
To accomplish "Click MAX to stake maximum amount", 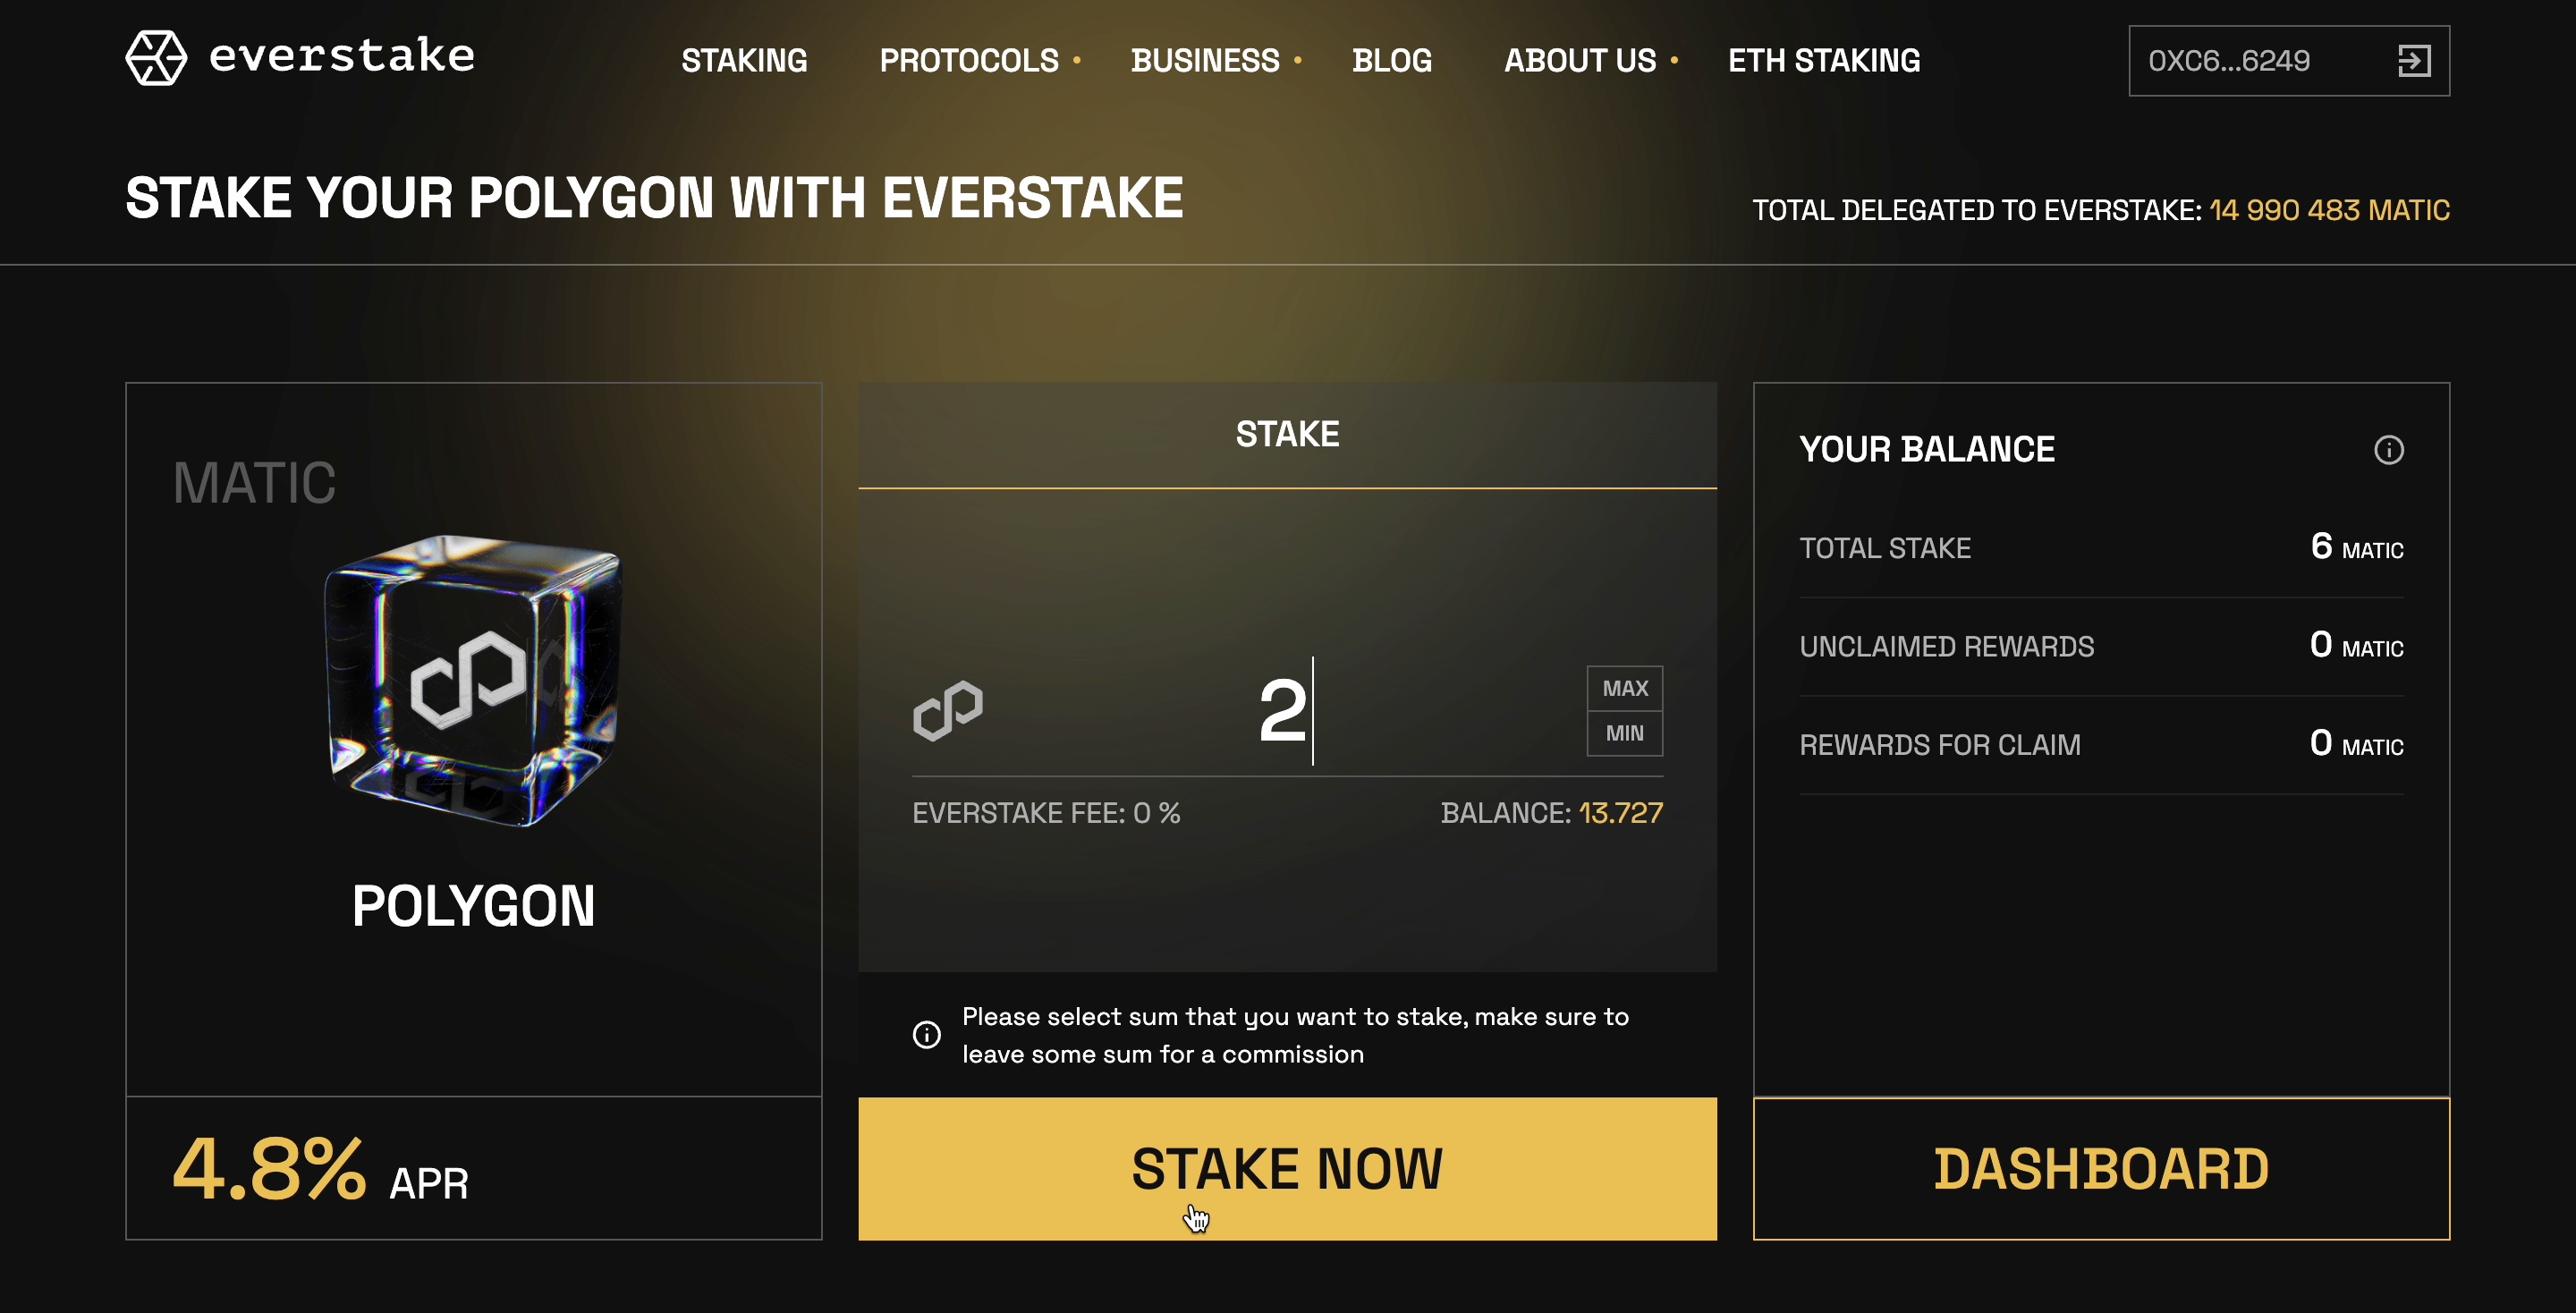I will [1624, 688].
